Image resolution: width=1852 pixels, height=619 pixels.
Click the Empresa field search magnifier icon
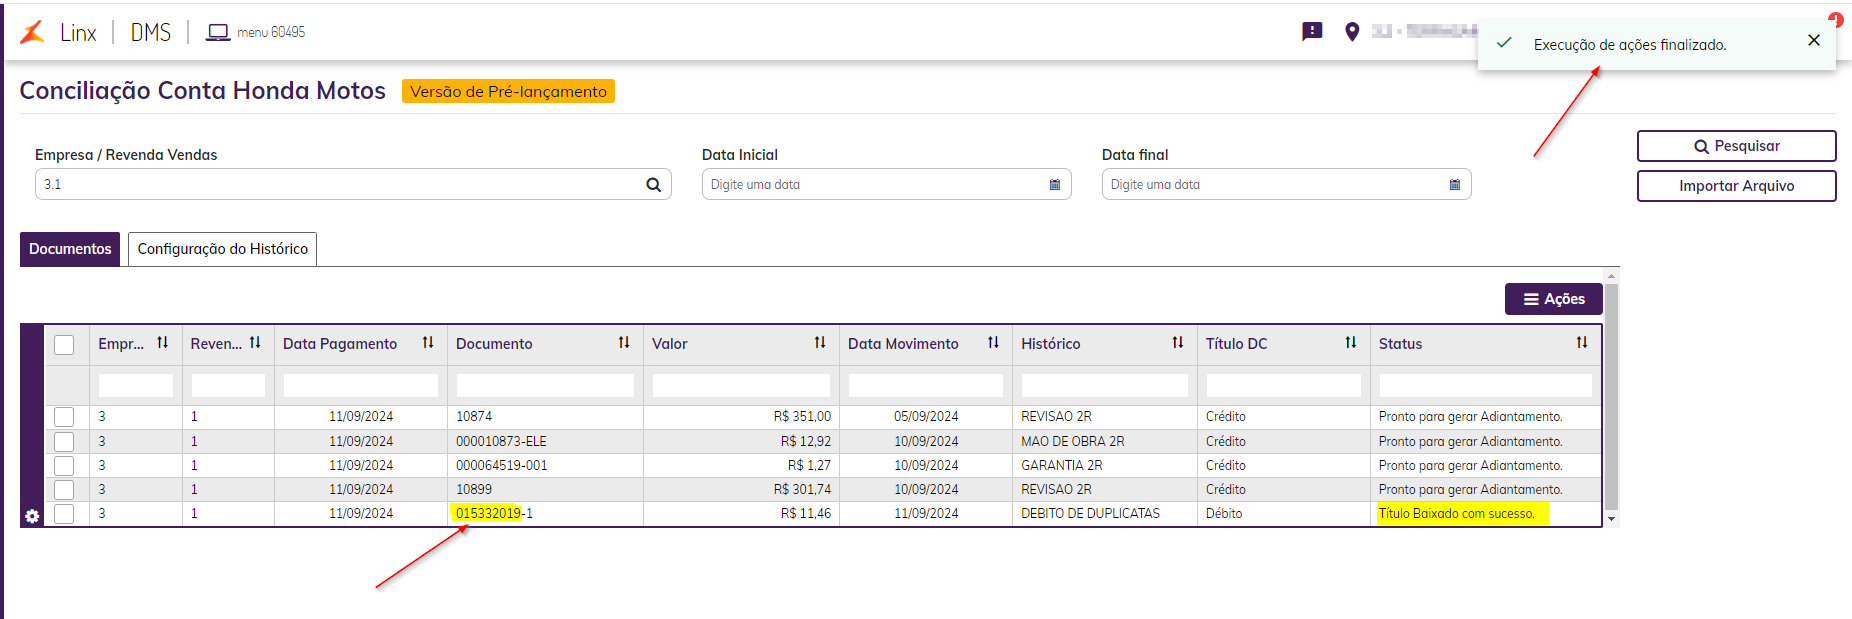pyautogui.click(x=654, y=185)
